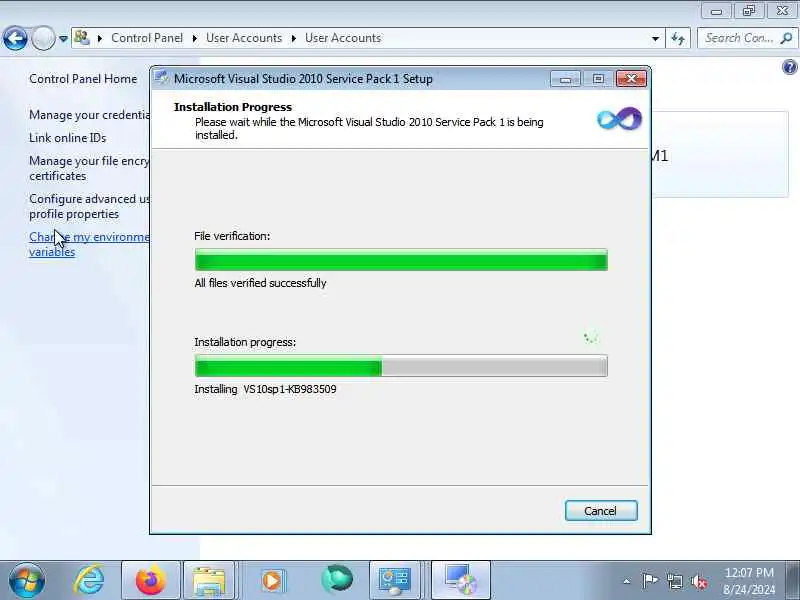Open the Windows Start orb
800x600 pixels.
click(x=27, y=581)
